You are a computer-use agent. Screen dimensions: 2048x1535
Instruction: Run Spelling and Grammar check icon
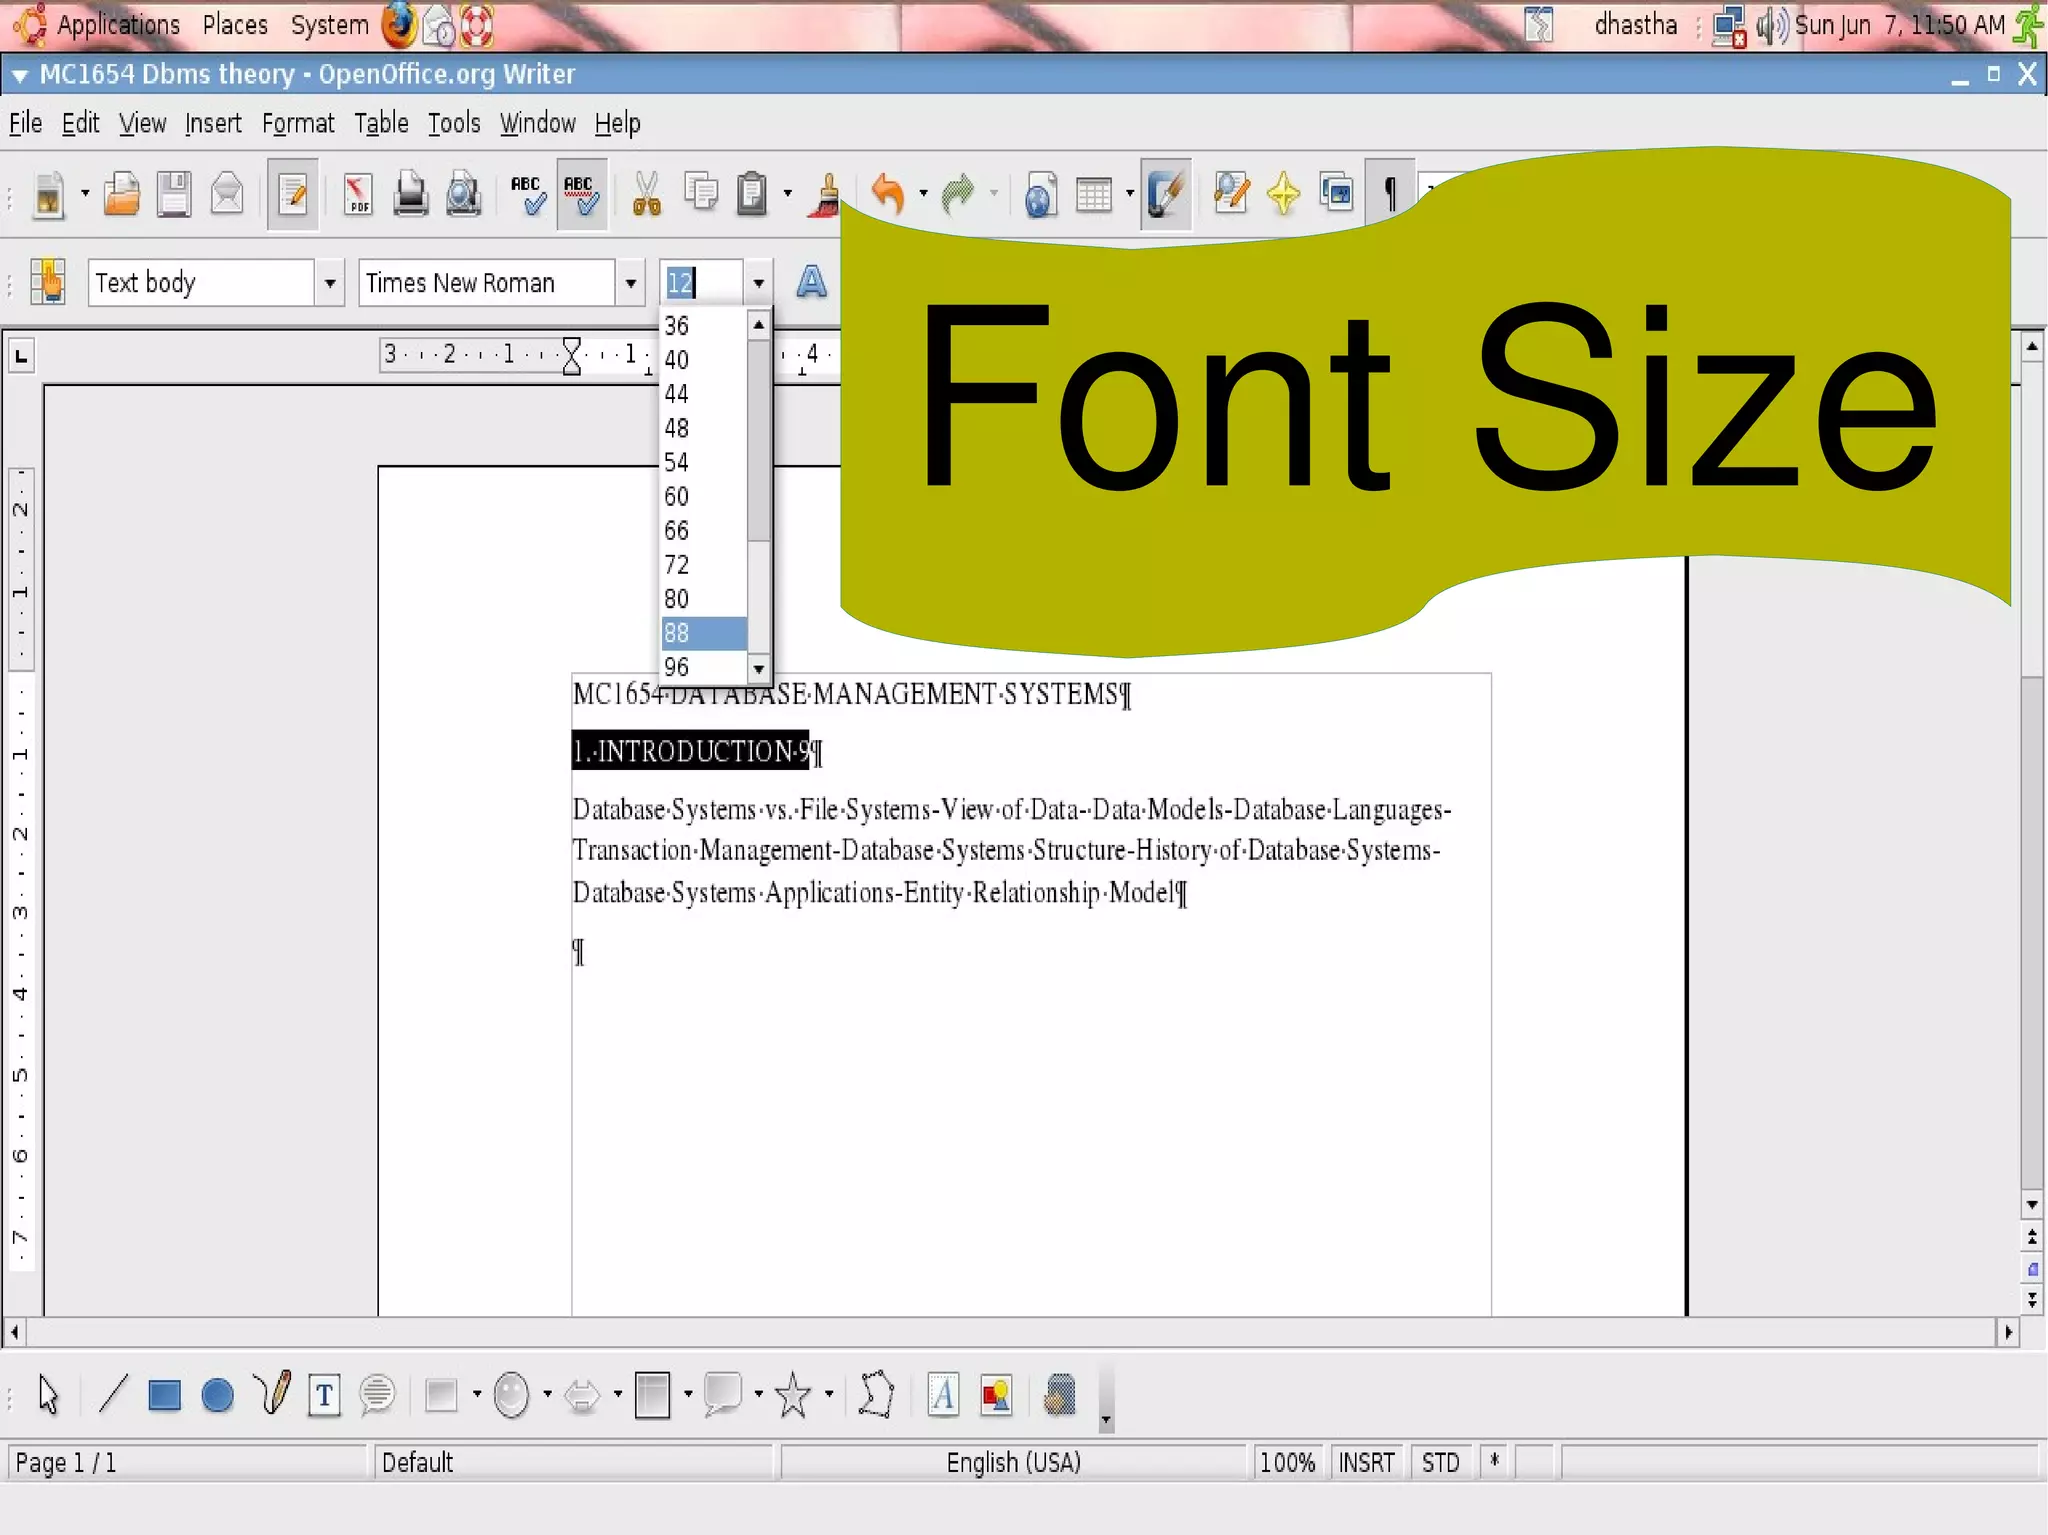[x=527, y=194]
